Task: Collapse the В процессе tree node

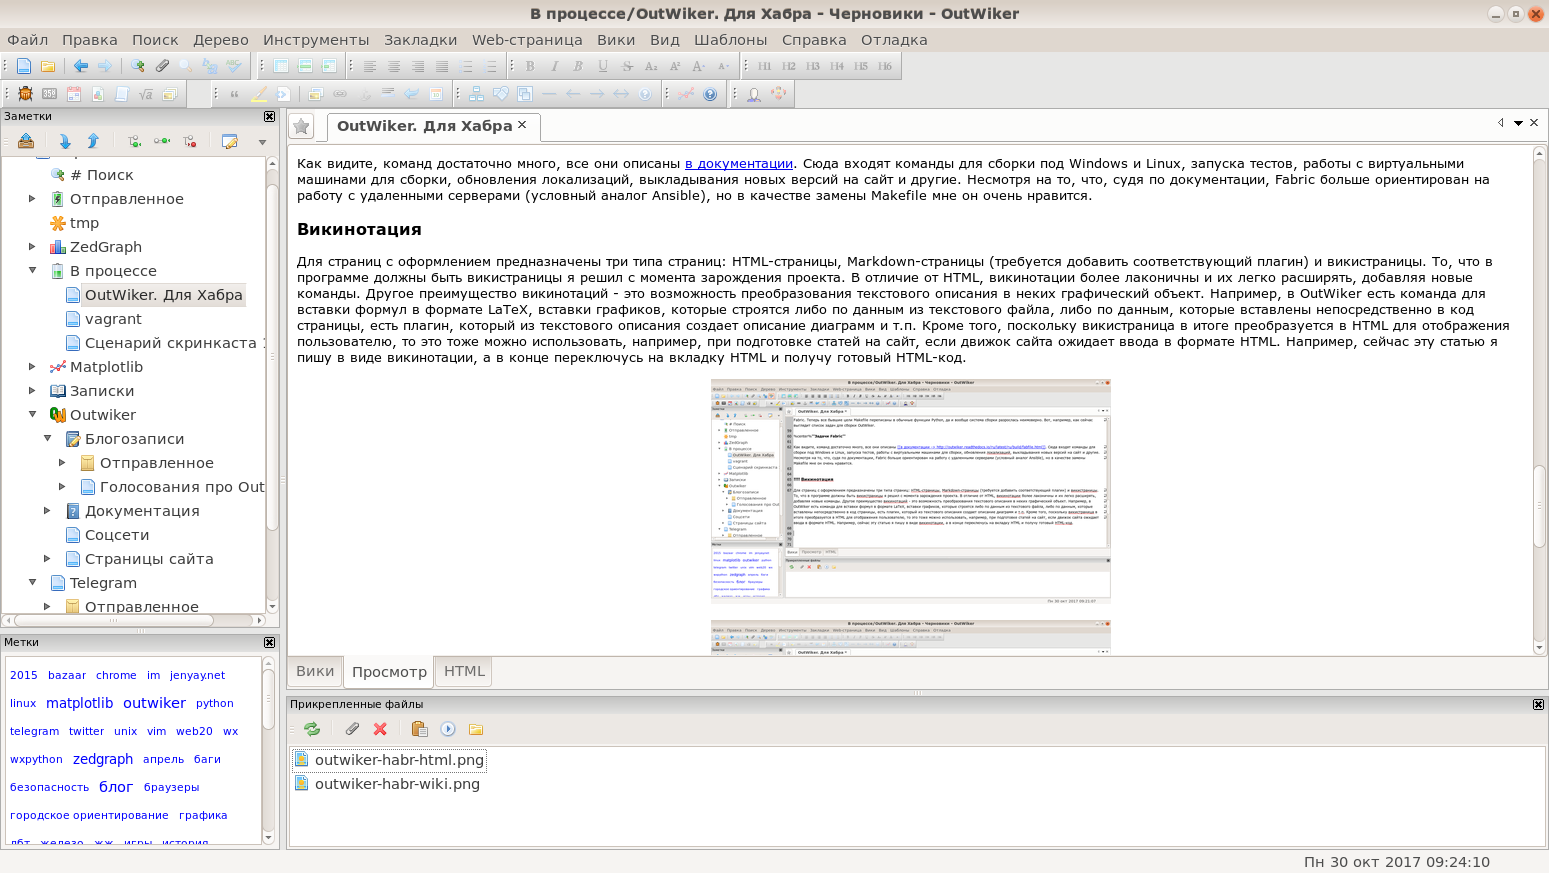Action: pos(32,271)
